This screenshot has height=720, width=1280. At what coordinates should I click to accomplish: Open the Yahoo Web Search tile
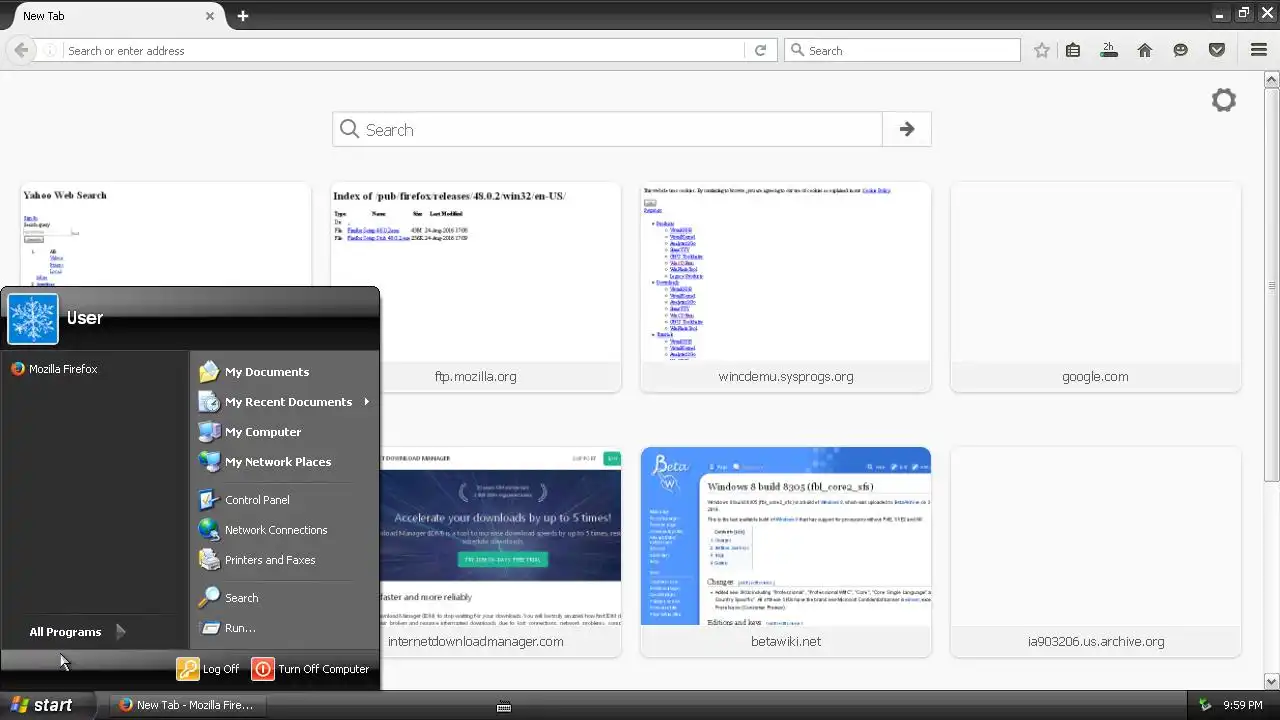(x=166, y=235)
